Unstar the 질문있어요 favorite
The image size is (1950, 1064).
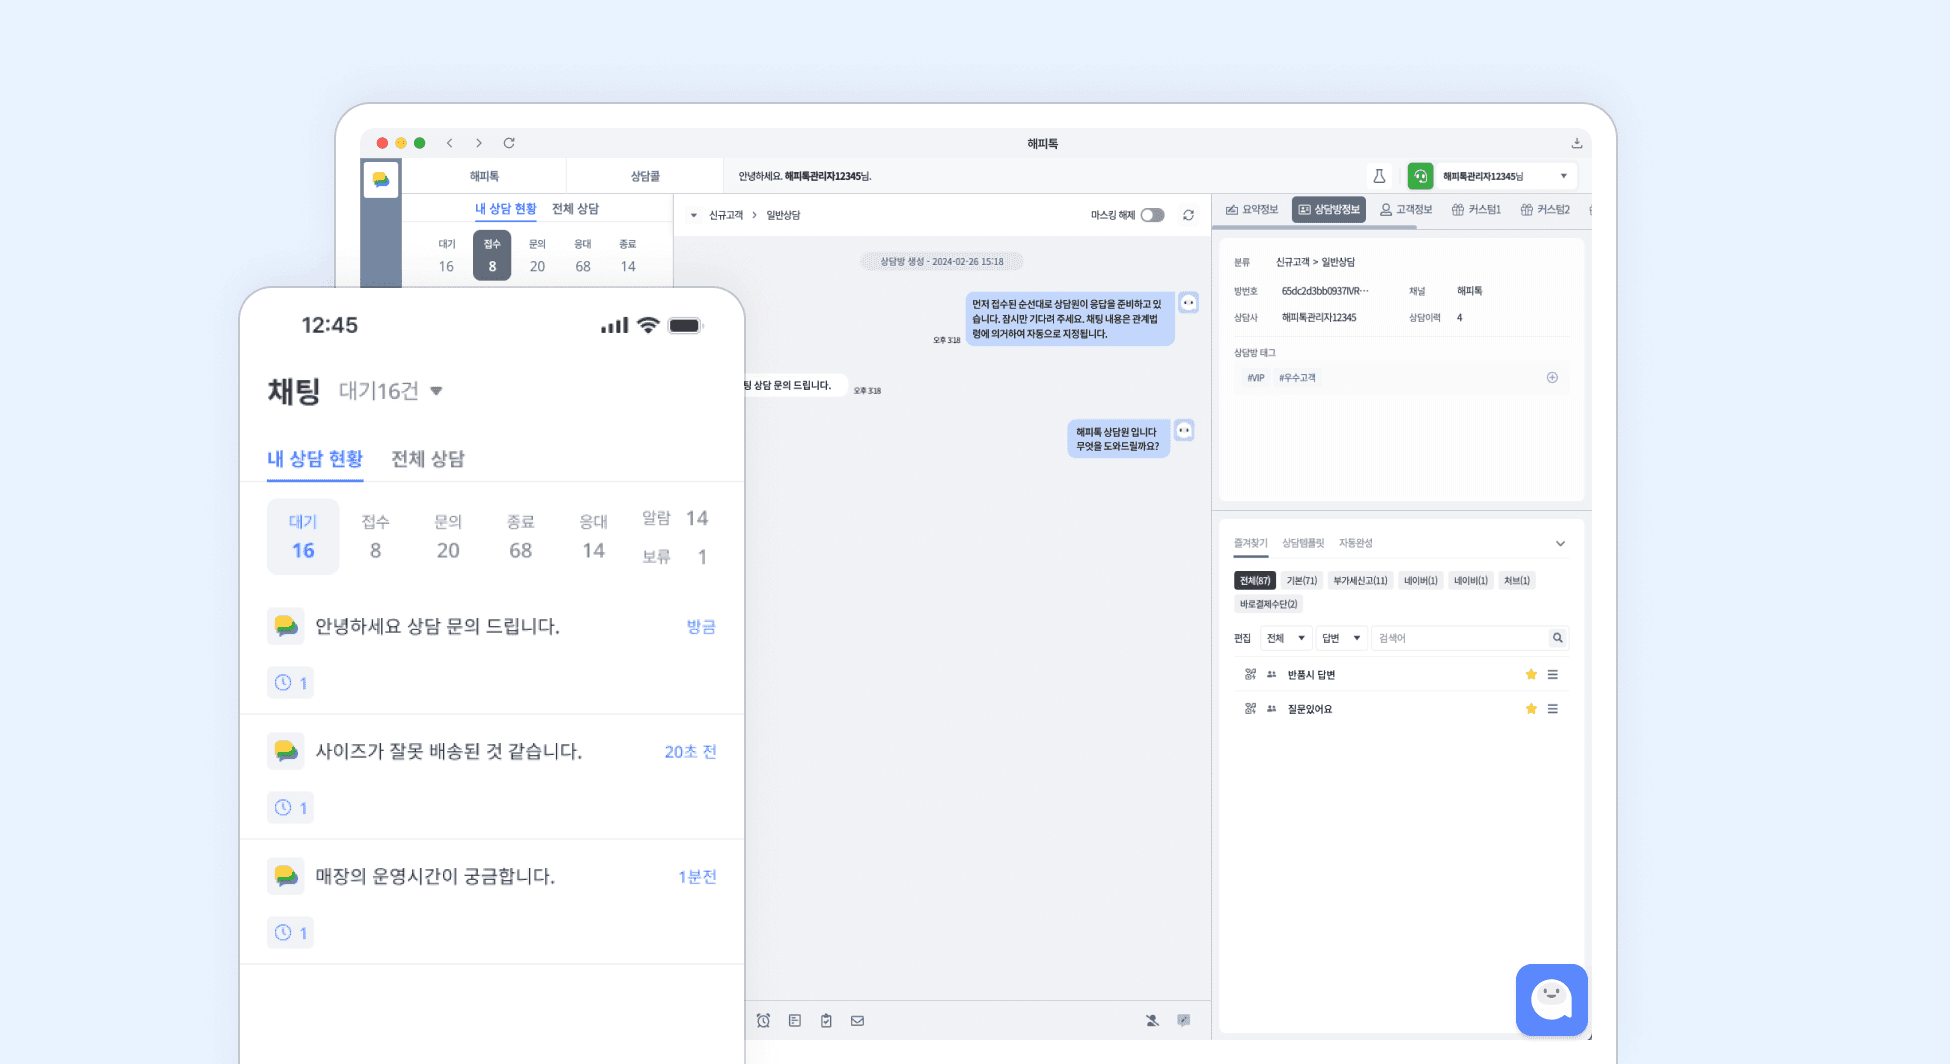(1530, 708)
